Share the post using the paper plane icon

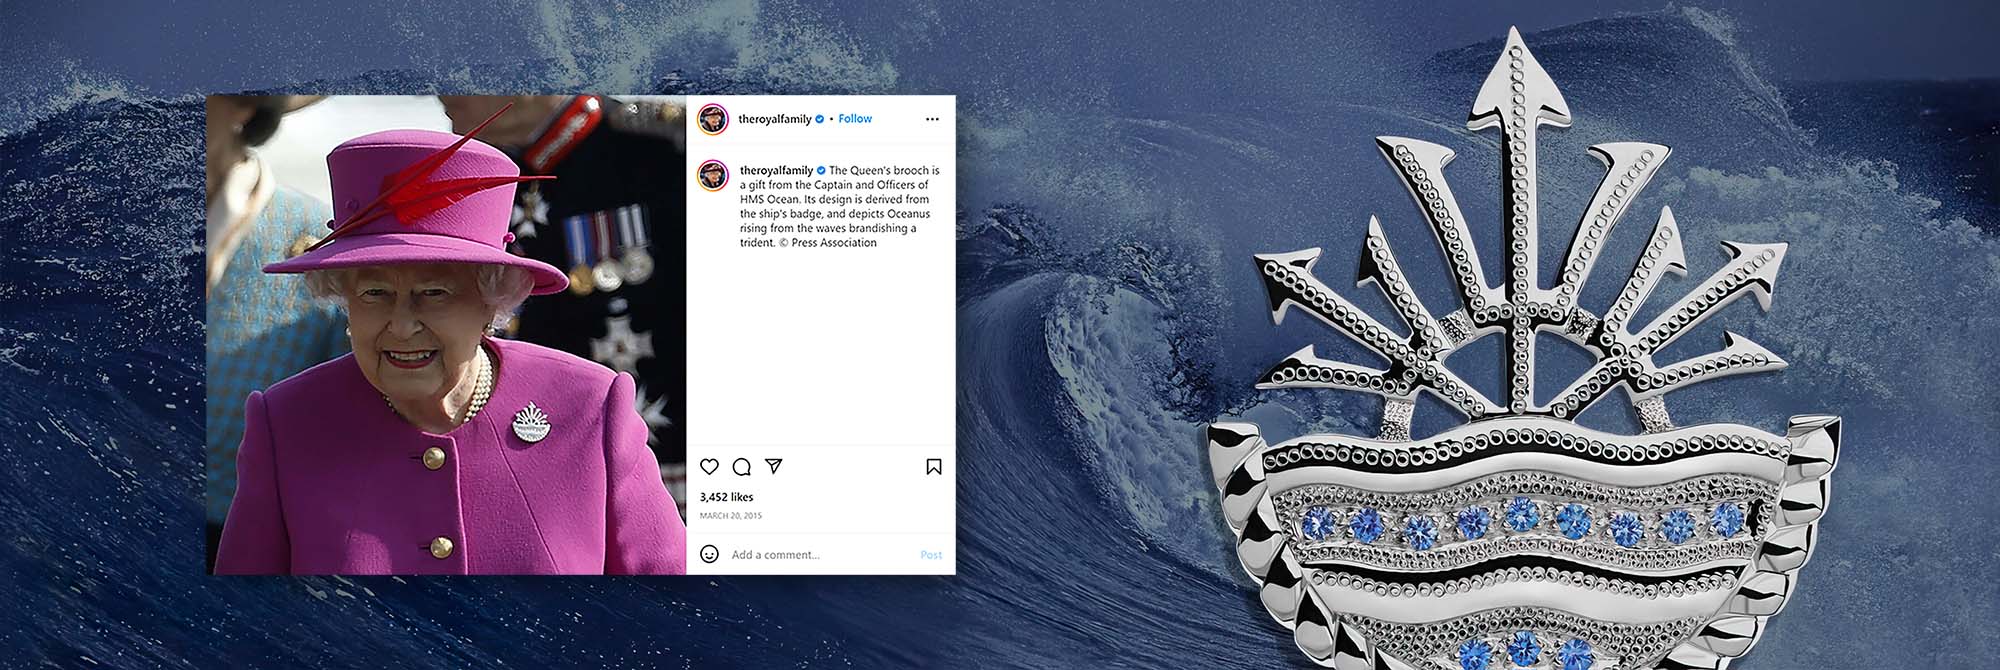coord(773,466)
